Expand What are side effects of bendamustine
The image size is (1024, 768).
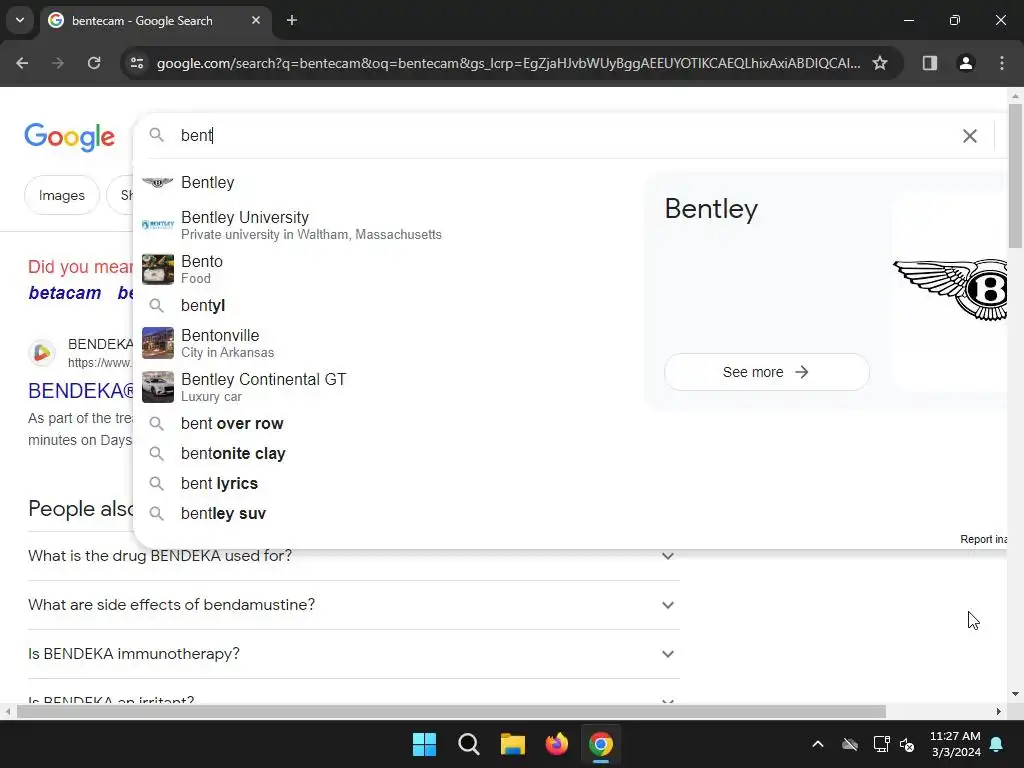pos(353,605)
